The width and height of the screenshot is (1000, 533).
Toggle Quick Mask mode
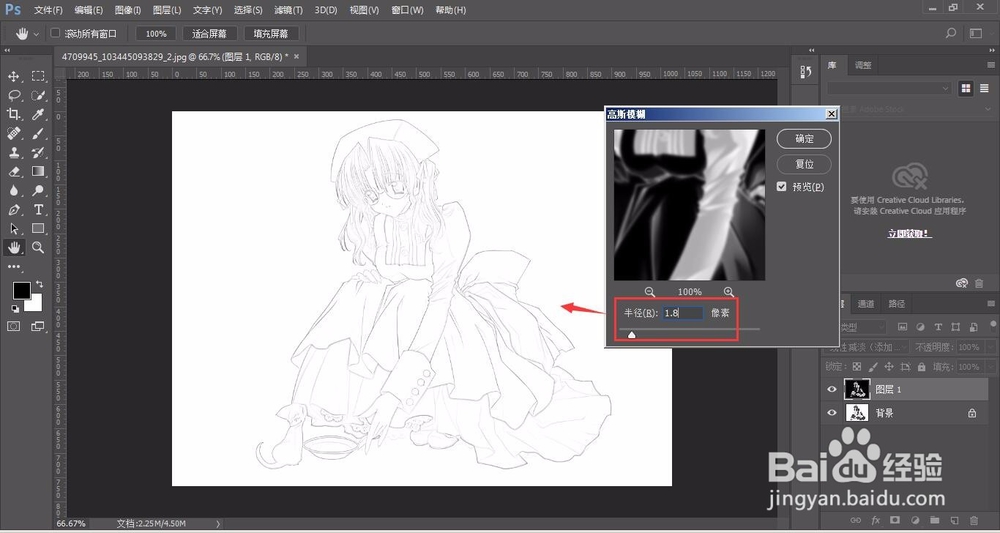coord(13,326)
